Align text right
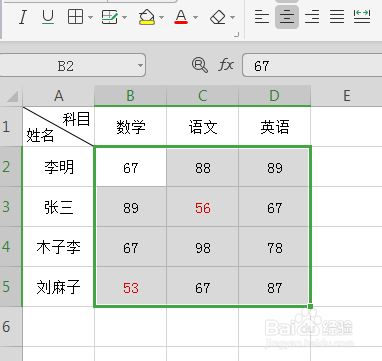The width and height of the screenshot is (382, 361). click(312, 17)
